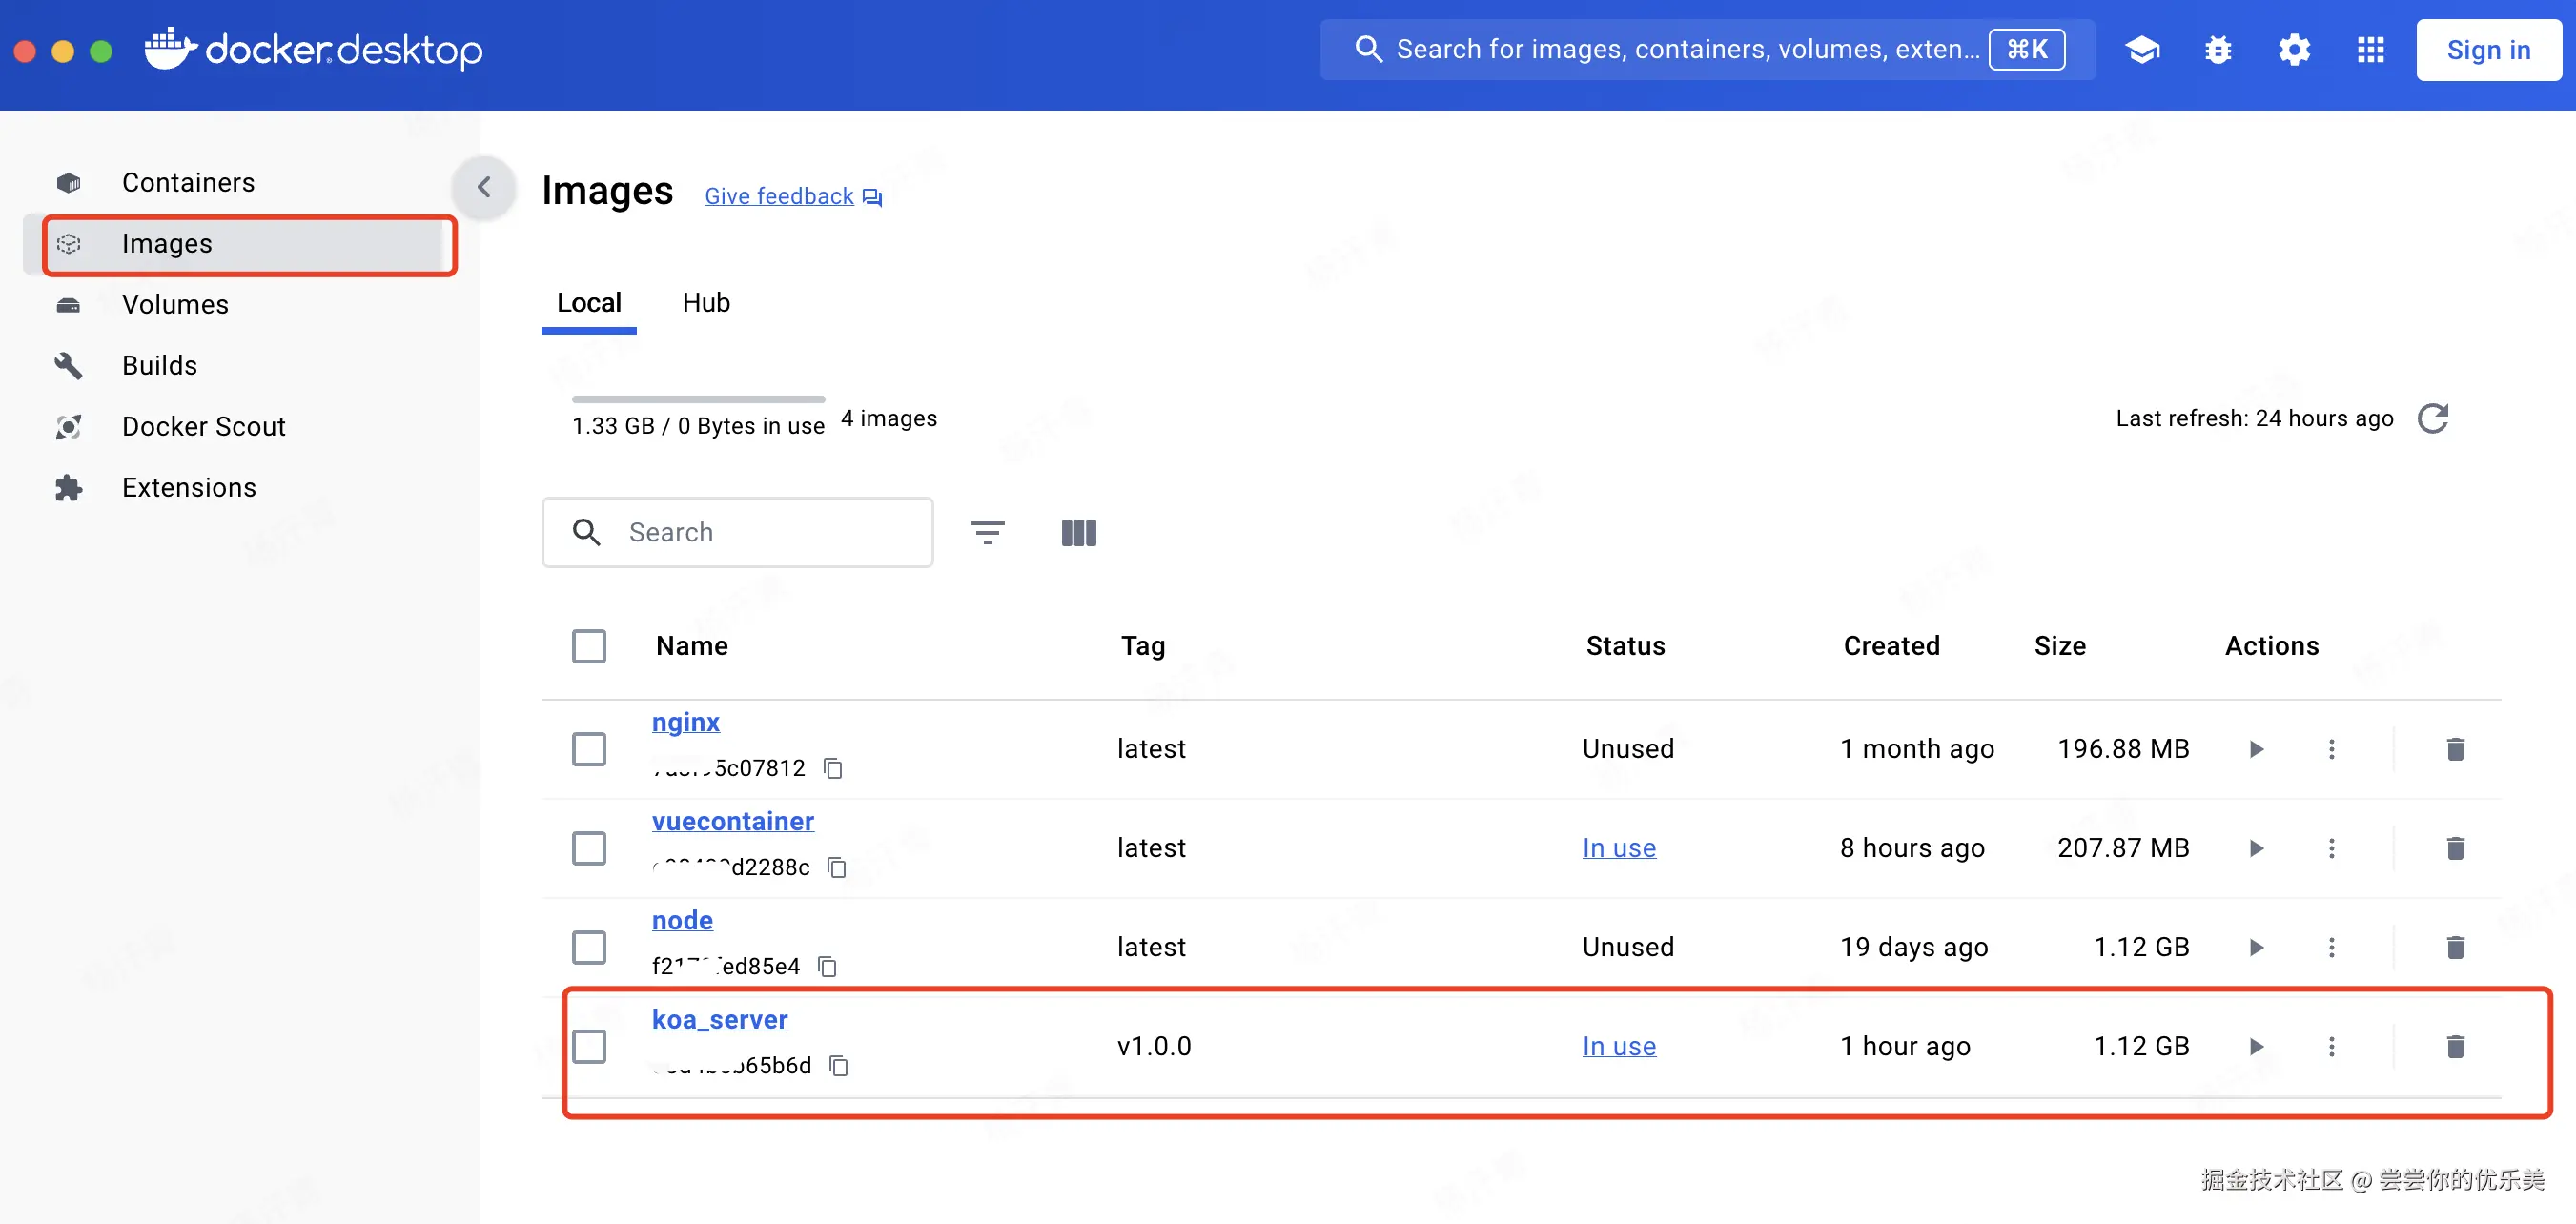The width and height of the screenshot is (2576, 1224).
Task: Copy the vuecontainer image ID
Action: [x=837, y=867]
